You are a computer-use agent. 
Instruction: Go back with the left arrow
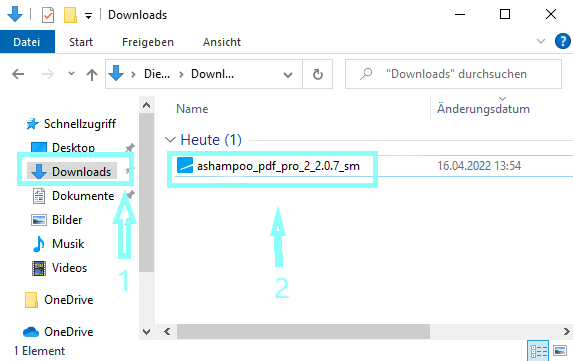tap(18, 74)
